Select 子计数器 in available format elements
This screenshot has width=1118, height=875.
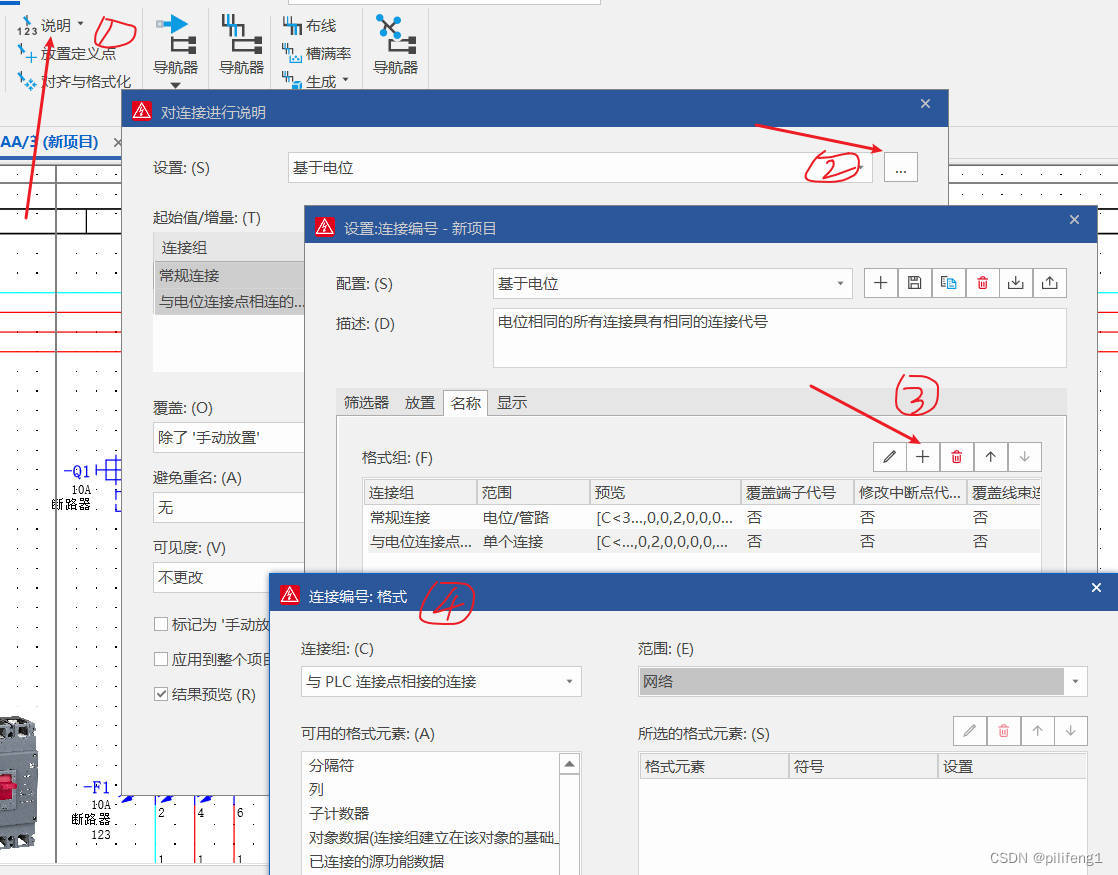[339, 813]
